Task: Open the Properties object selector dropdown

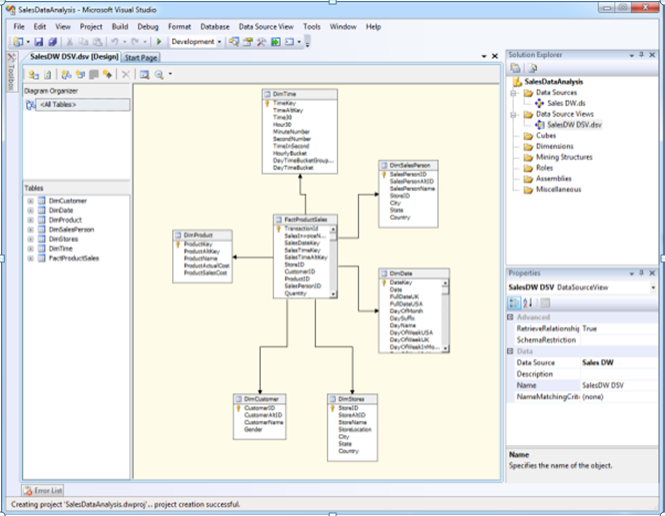Action: tap(653, 287)
